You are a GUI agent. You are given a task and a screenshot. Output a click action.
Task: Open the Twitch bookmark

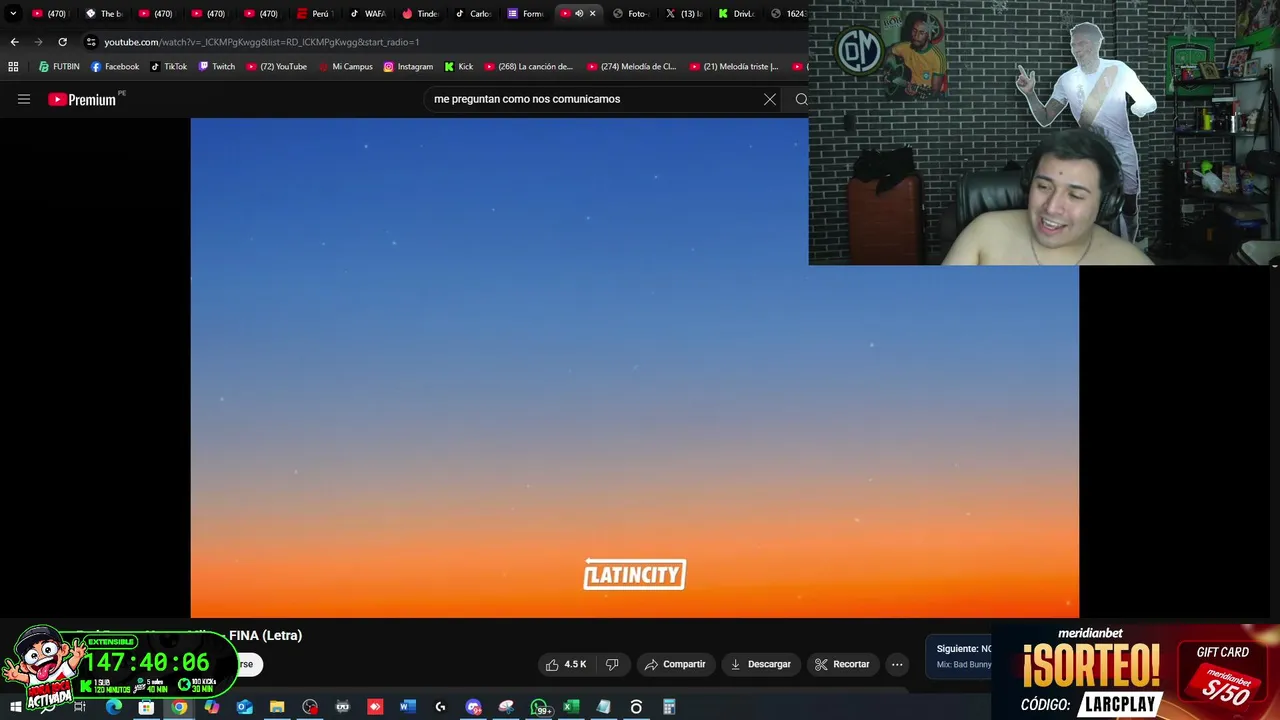217,67
